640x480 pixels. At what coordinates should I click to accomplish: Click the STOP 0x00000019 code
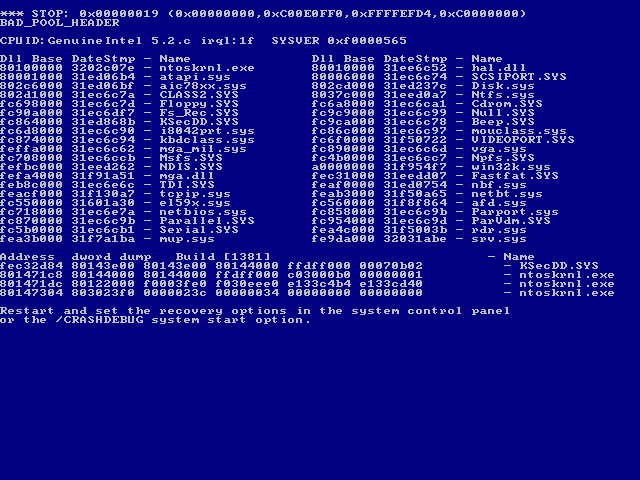tap(95, 14)
